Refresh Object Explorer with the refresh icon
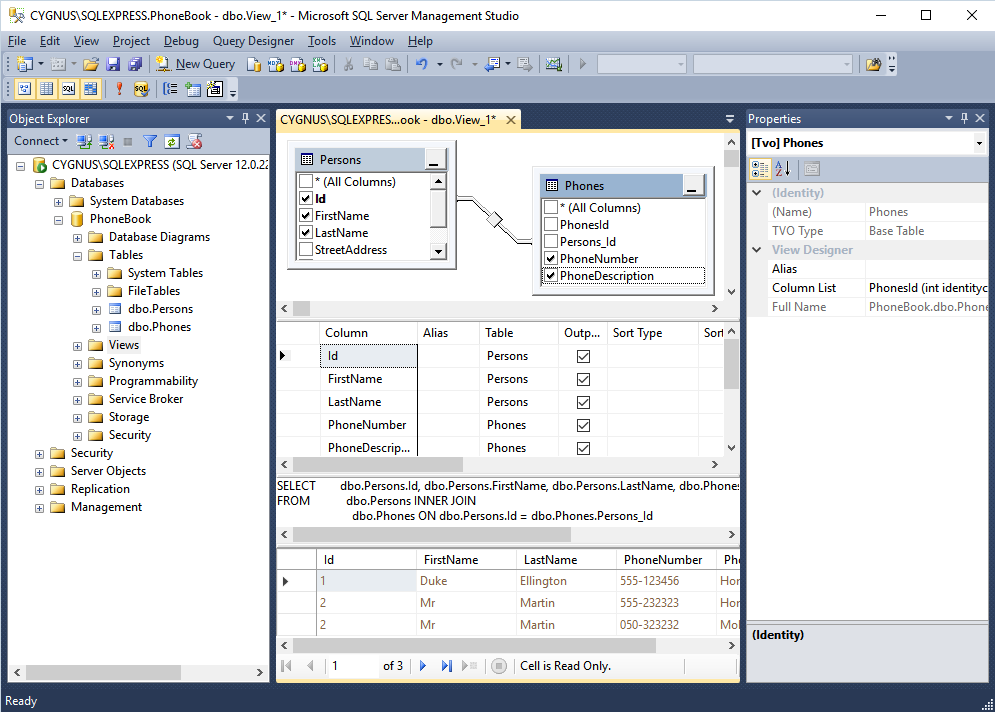The image size is (995, 712). pyautogui.click(x=172, y=142)
